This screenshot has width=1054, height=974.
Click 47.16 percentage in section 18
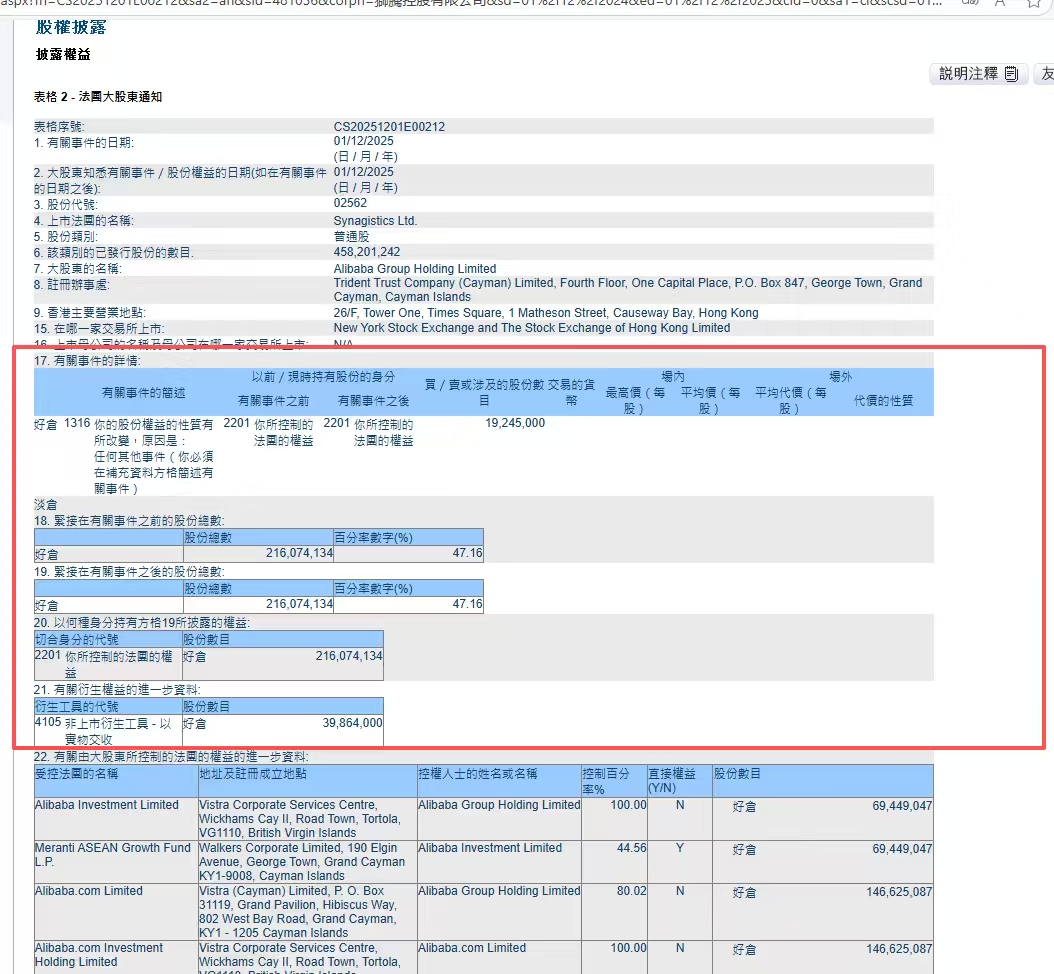467,553
